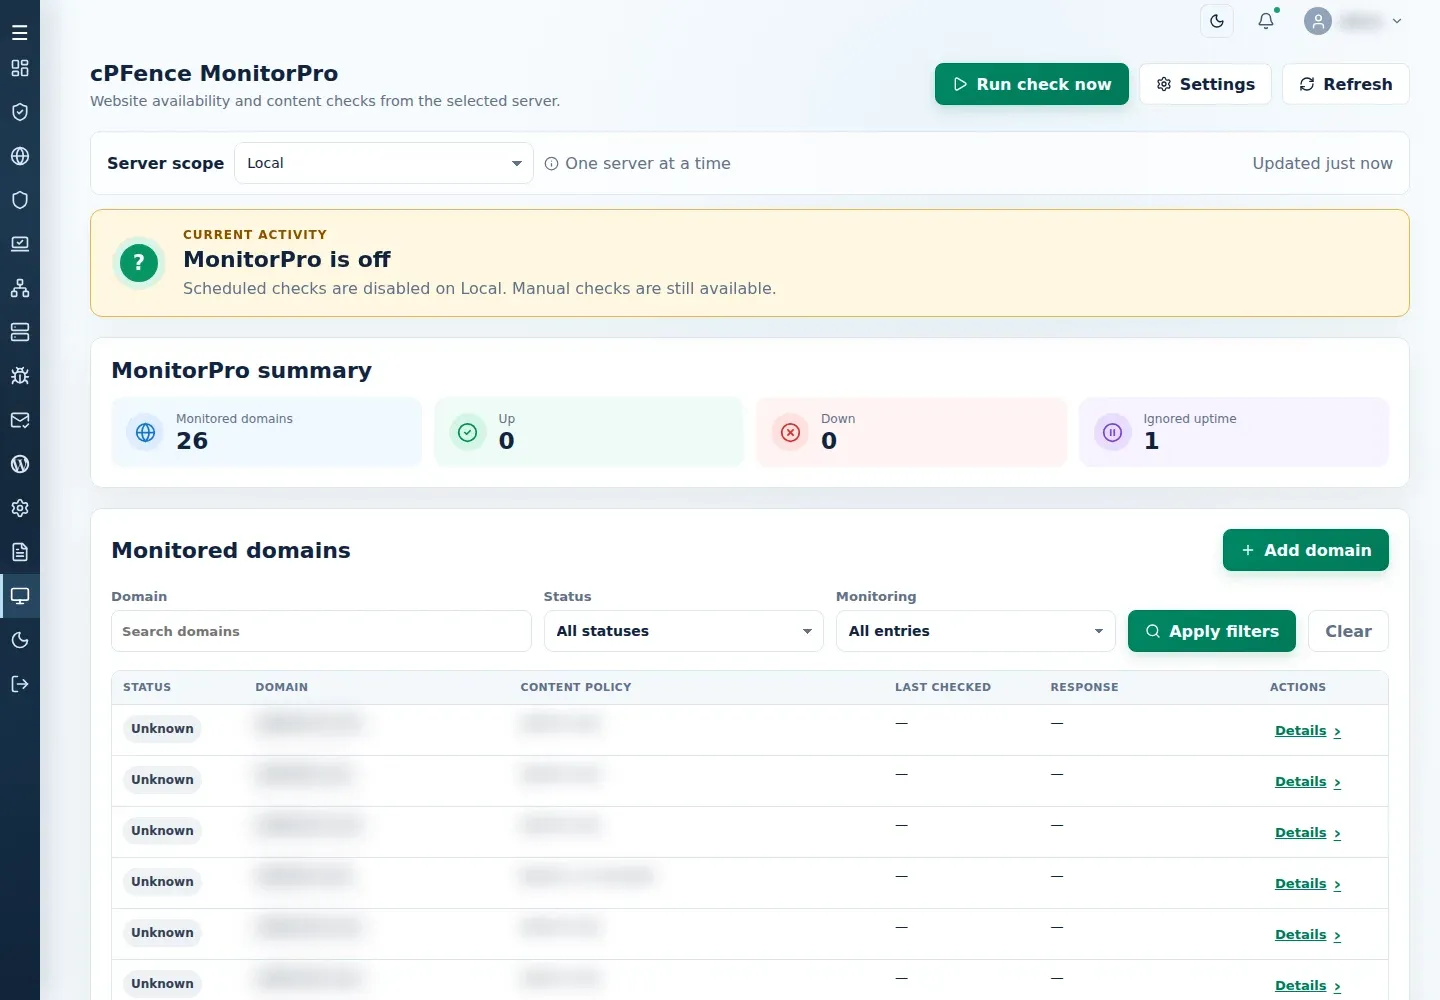
Task: Open the hamburger menu in the sidebar
Action: pos(20,33)
